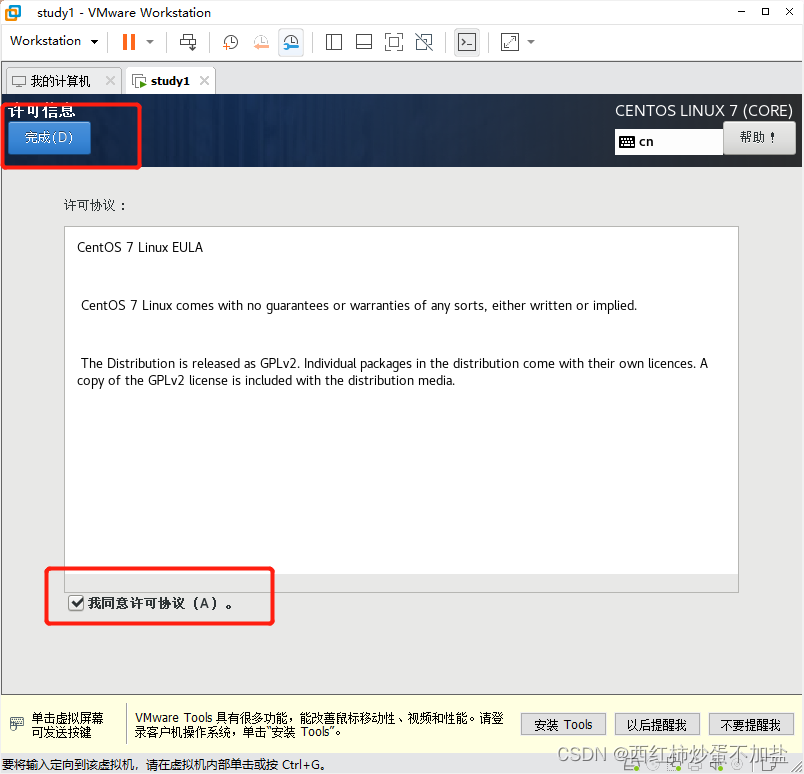The image size is (804, 774).
Task: Uncheck 我同意许可协议 agreement checkbox
Action: pos(76,603)
